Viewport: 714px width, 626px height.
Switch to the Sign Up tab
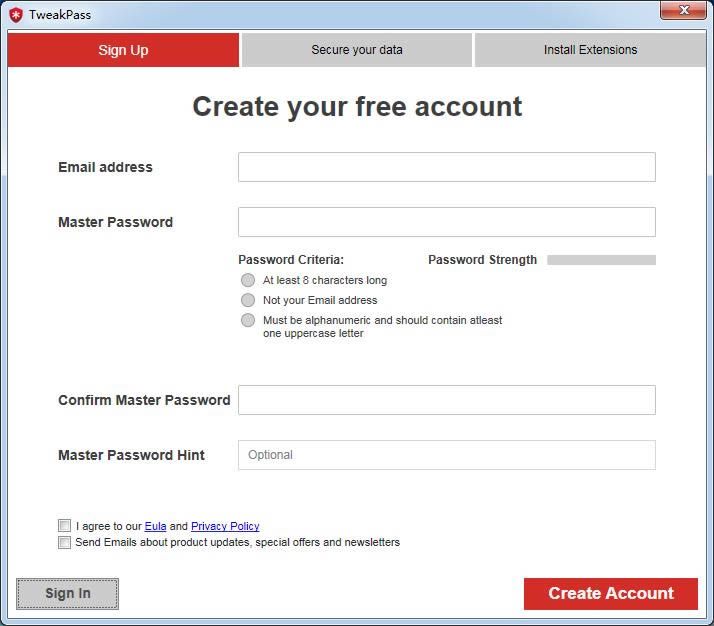click(123, 50)
